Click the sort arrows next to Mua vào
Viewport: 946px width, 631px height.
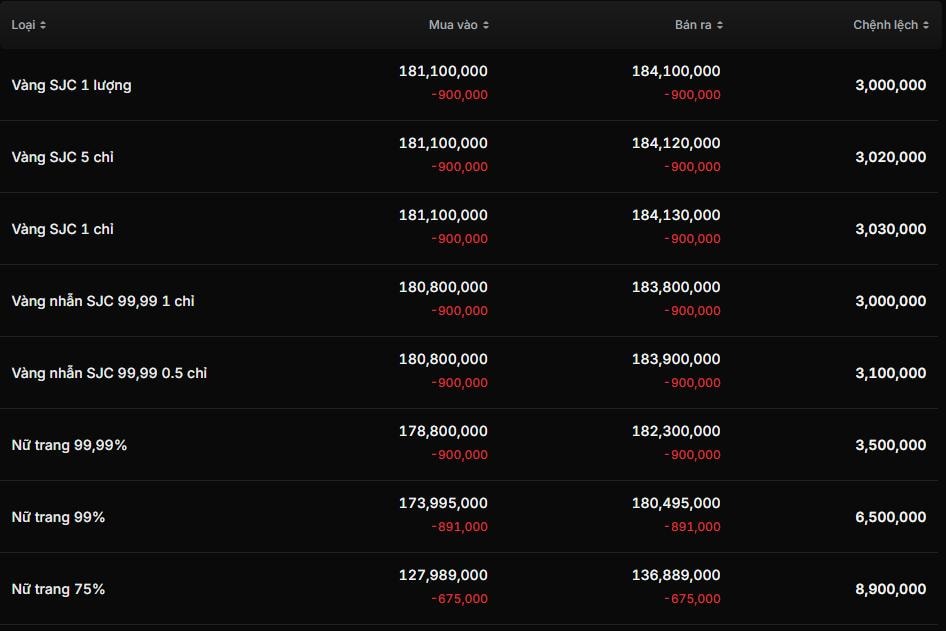point(486,25)
